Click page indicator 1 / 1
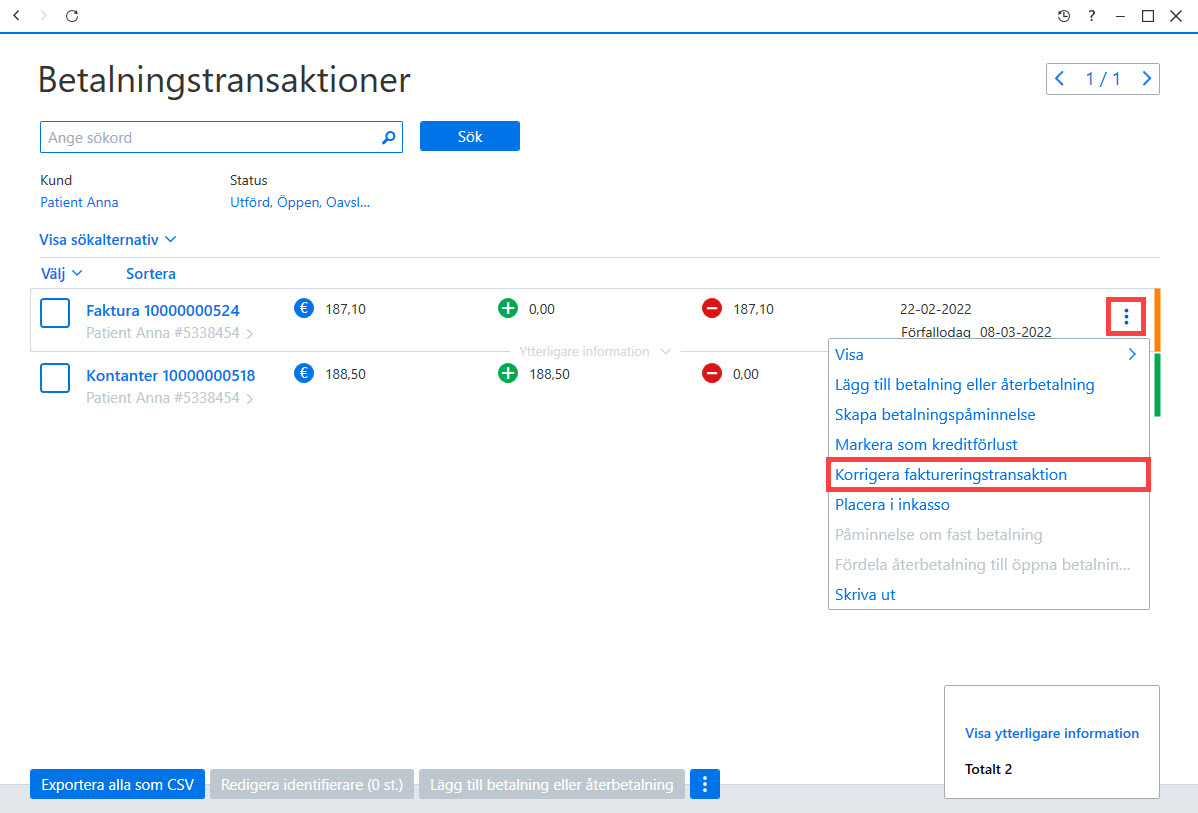1198x813 pixels. pyautogui.click(x=1102, y=79)
